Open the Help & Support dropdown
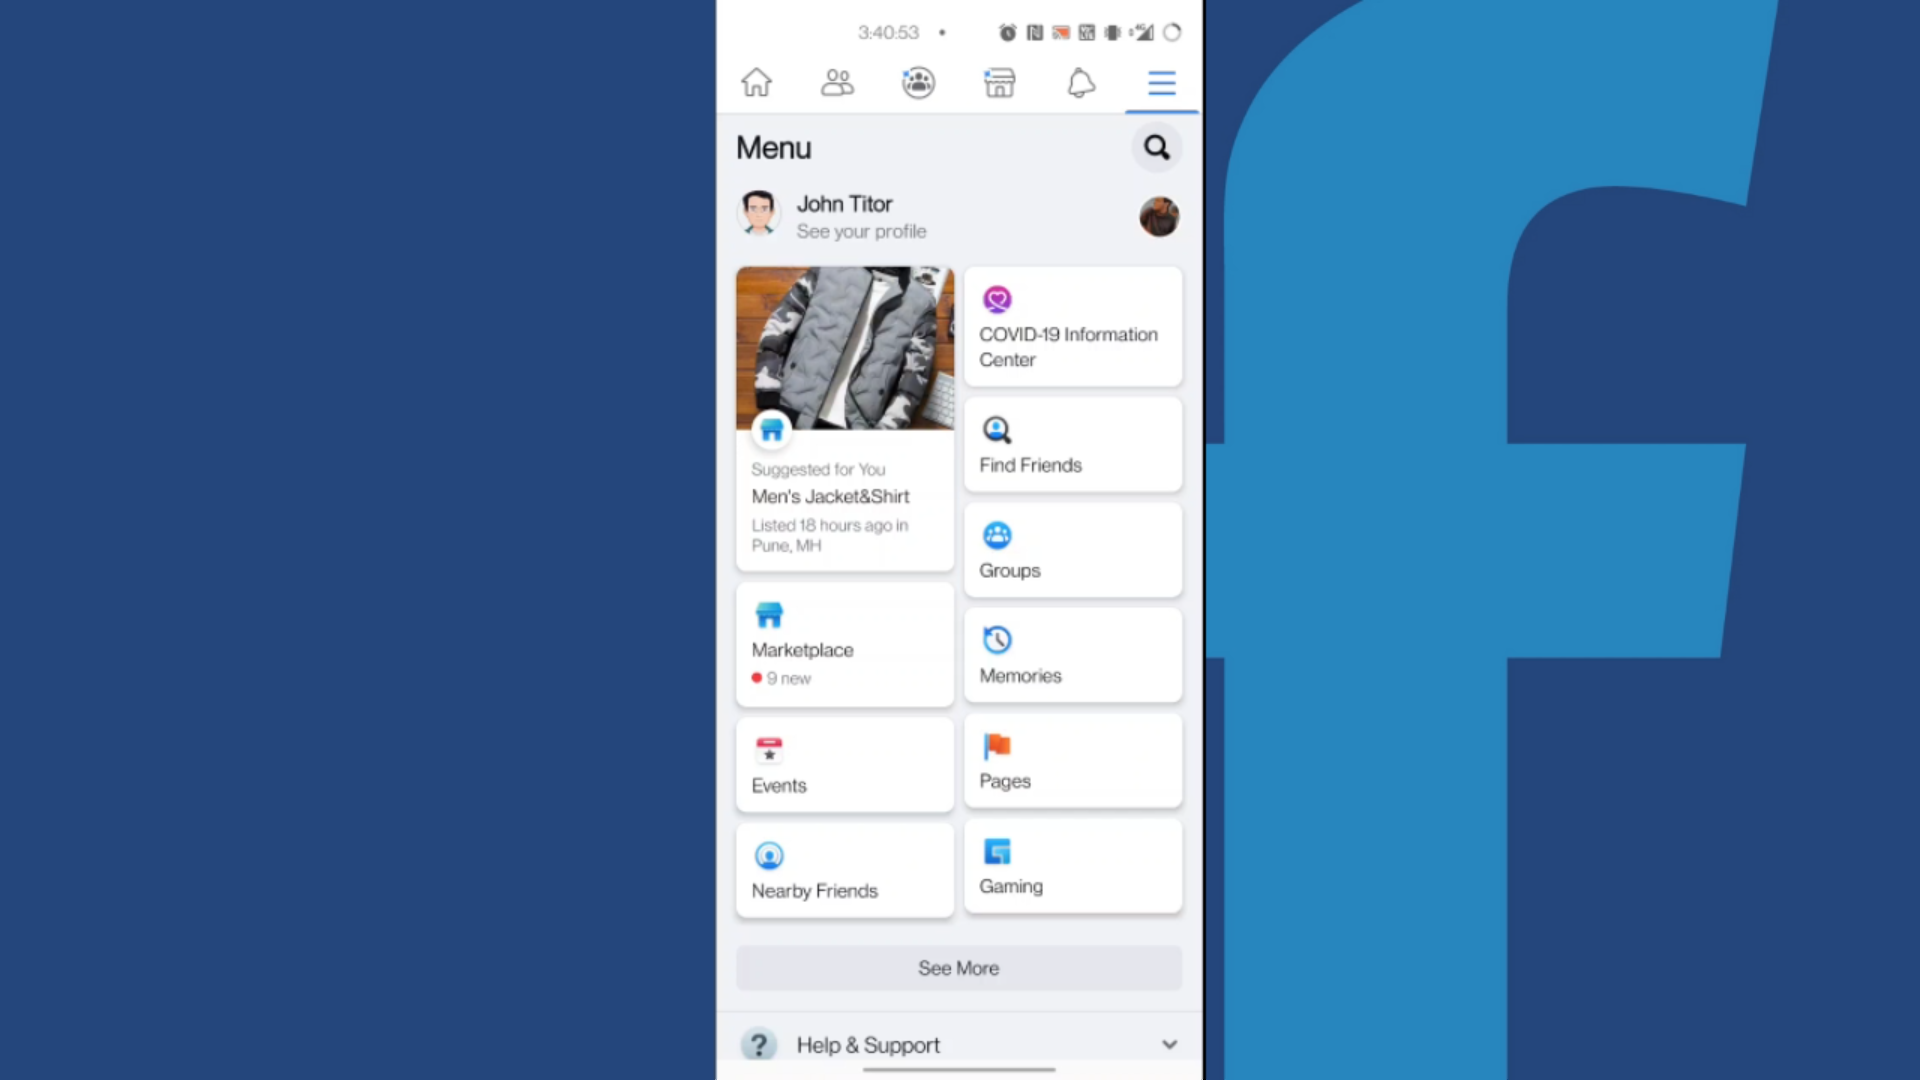The width and height of the screenshot is (1920, 1080). (x=959, y=1044)
